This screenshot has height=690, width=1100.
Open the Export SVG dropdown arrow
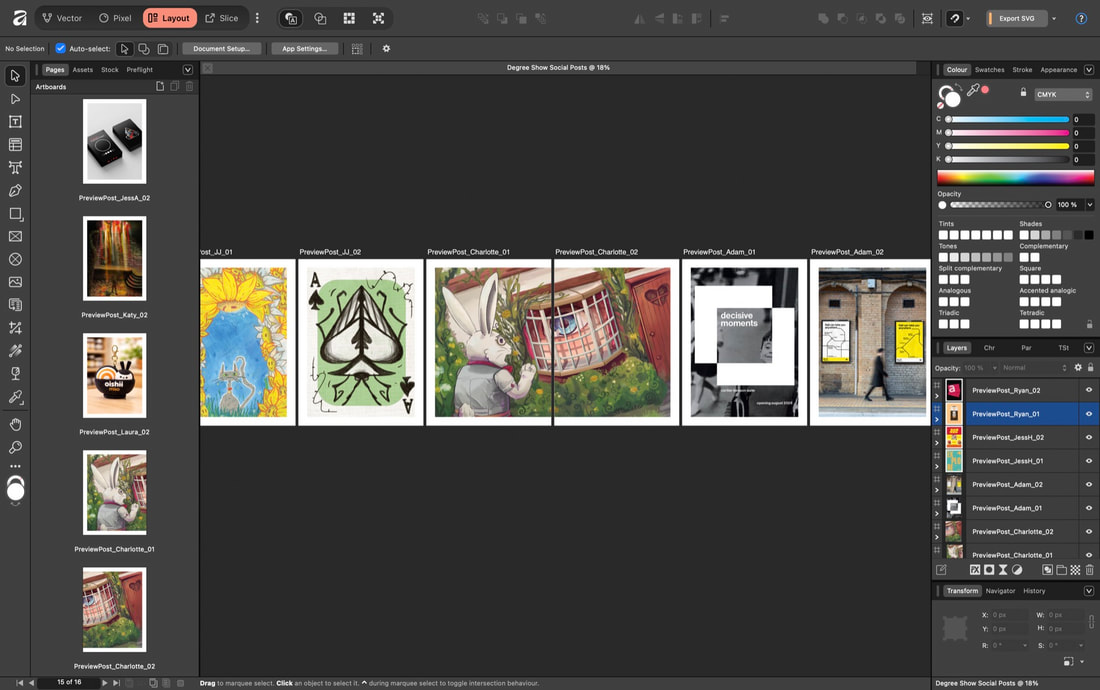1054,18
